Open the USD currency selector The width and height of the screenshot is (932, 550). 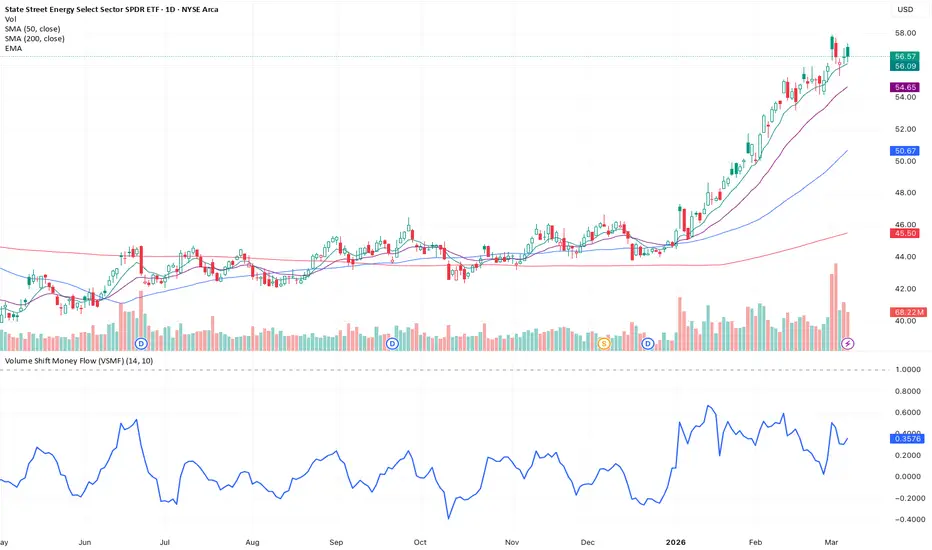tap(905, 9)
